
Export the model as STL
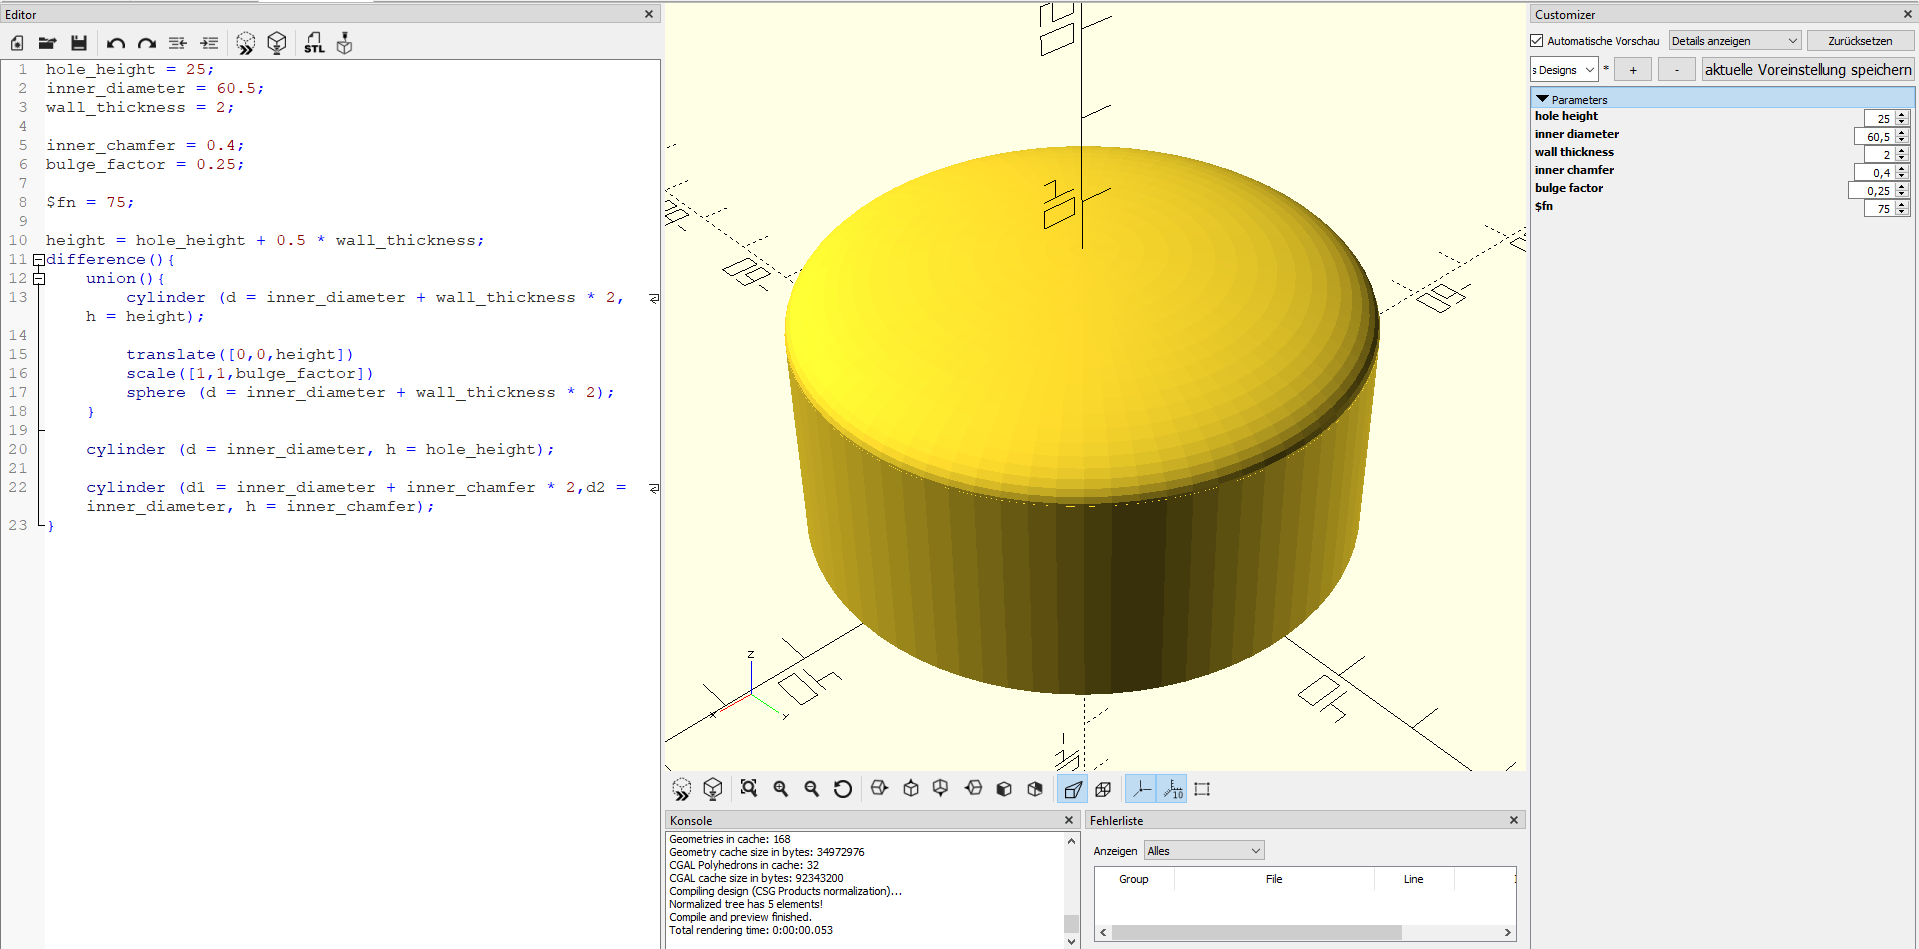pos(313,43)
